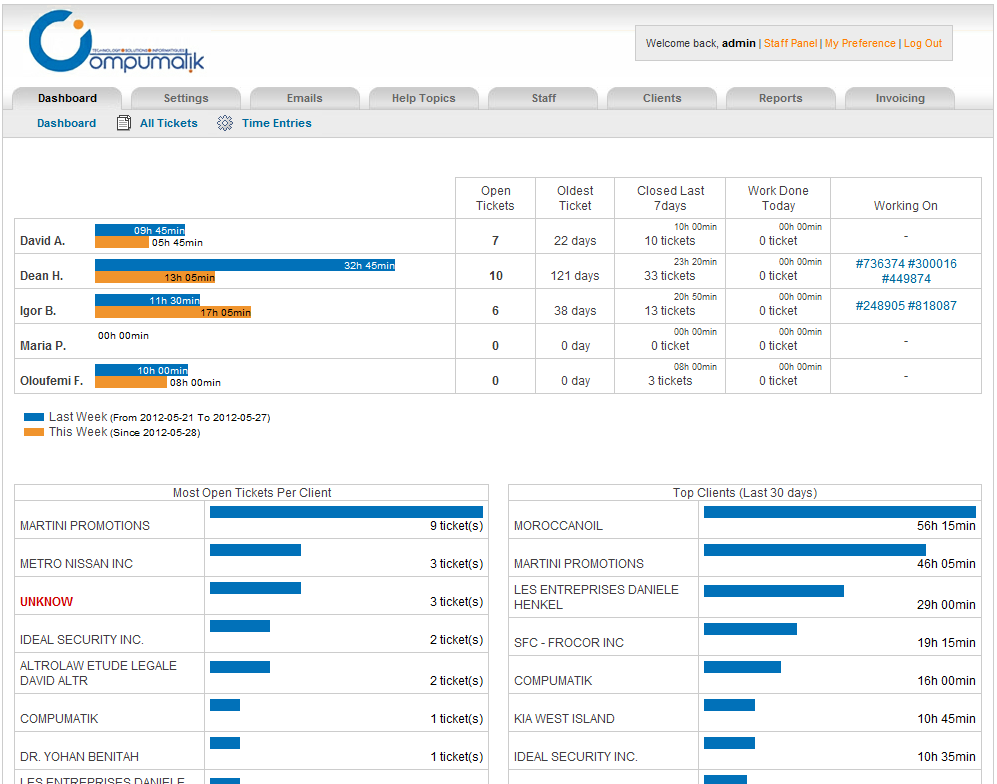
Task: Go to the Help Topics tab
Action: pos(423,98)
